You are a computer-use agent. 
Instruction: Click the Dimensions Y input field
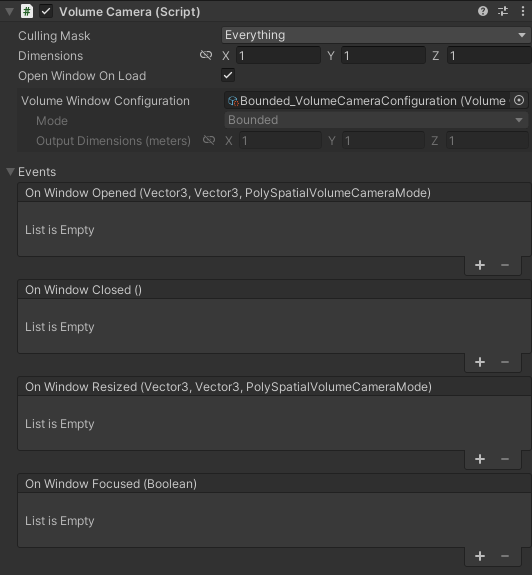click(x=384, y=56)
